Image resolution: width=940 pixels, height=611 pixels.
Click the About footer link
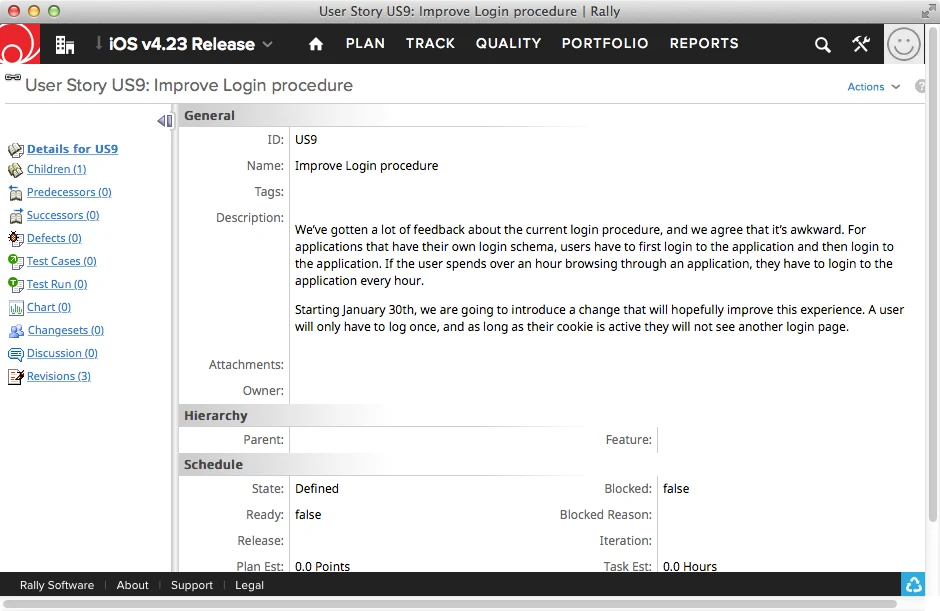coord(132,585)
